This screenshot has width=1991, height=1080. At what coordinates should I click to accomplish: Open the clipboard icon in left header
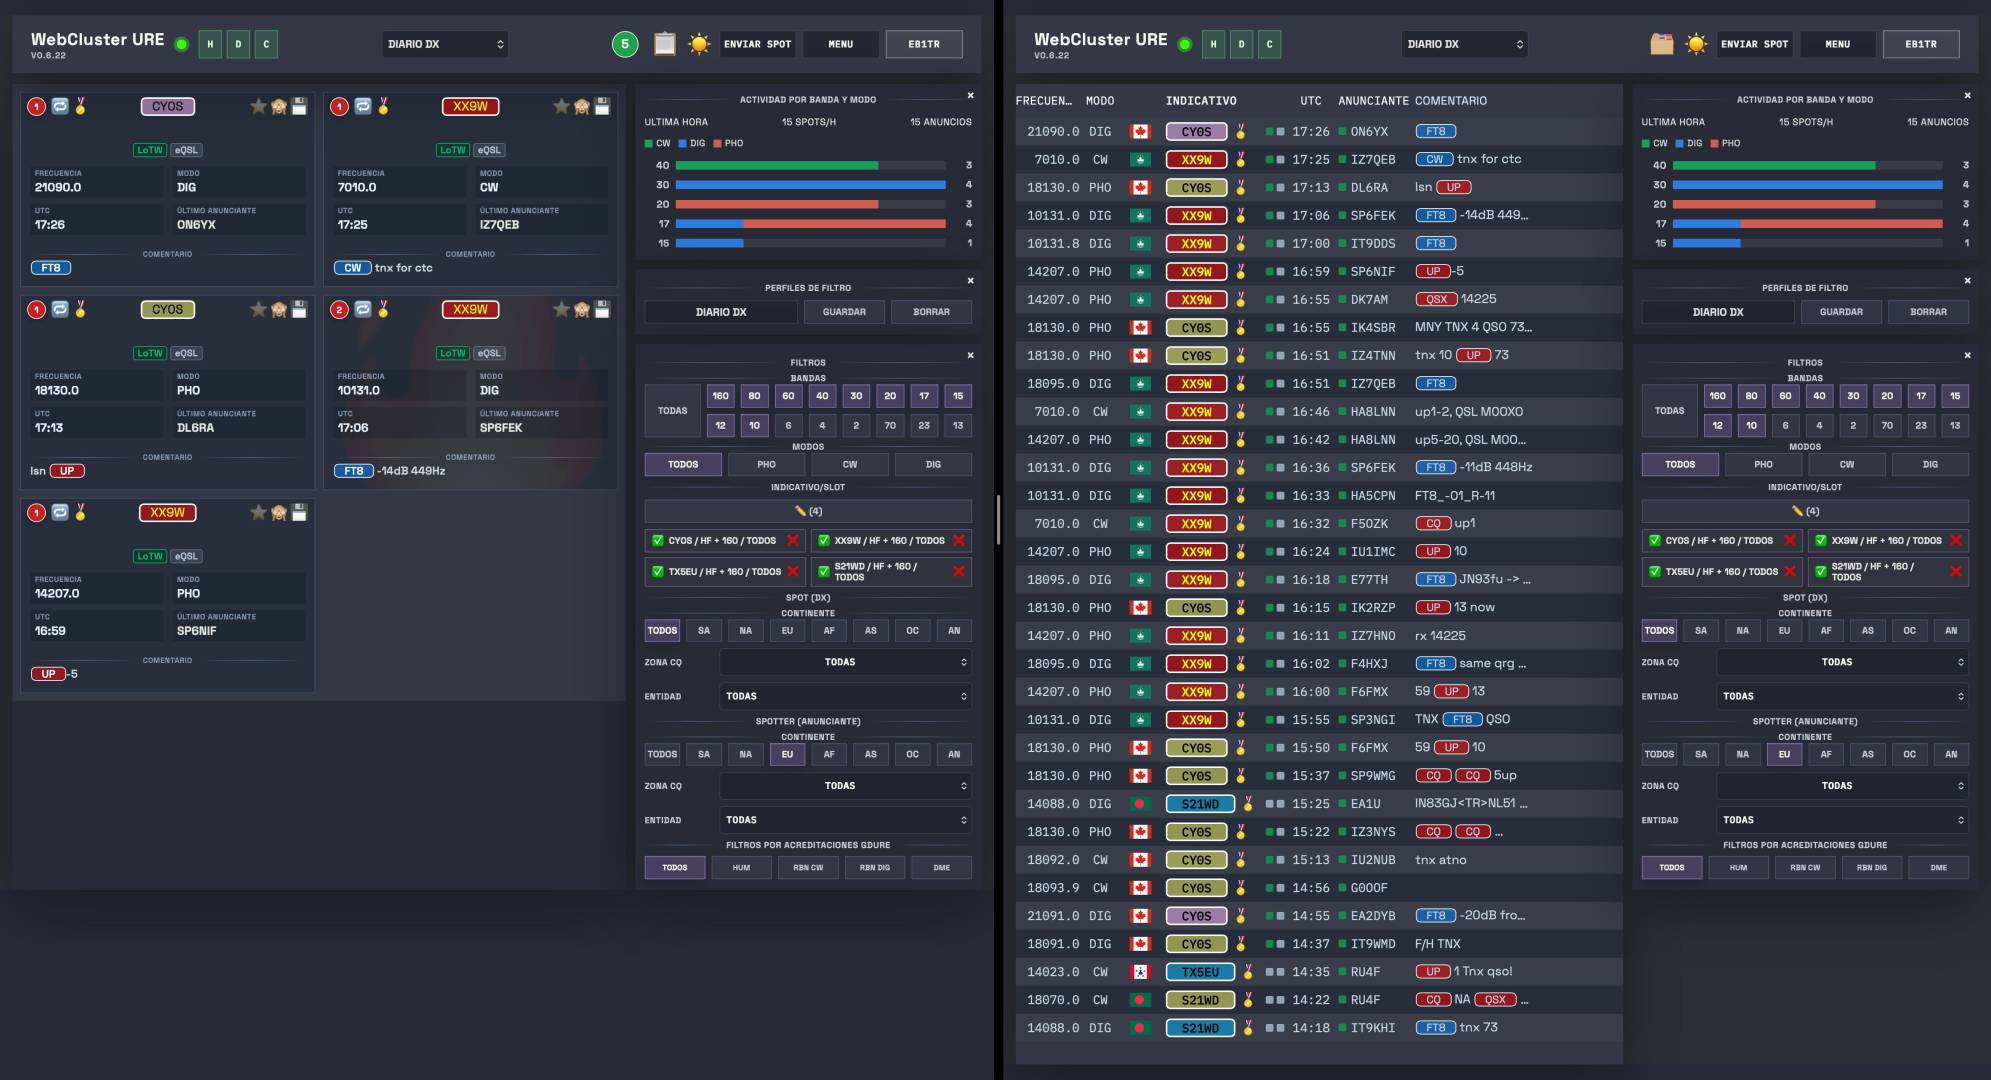click(665, 44)
